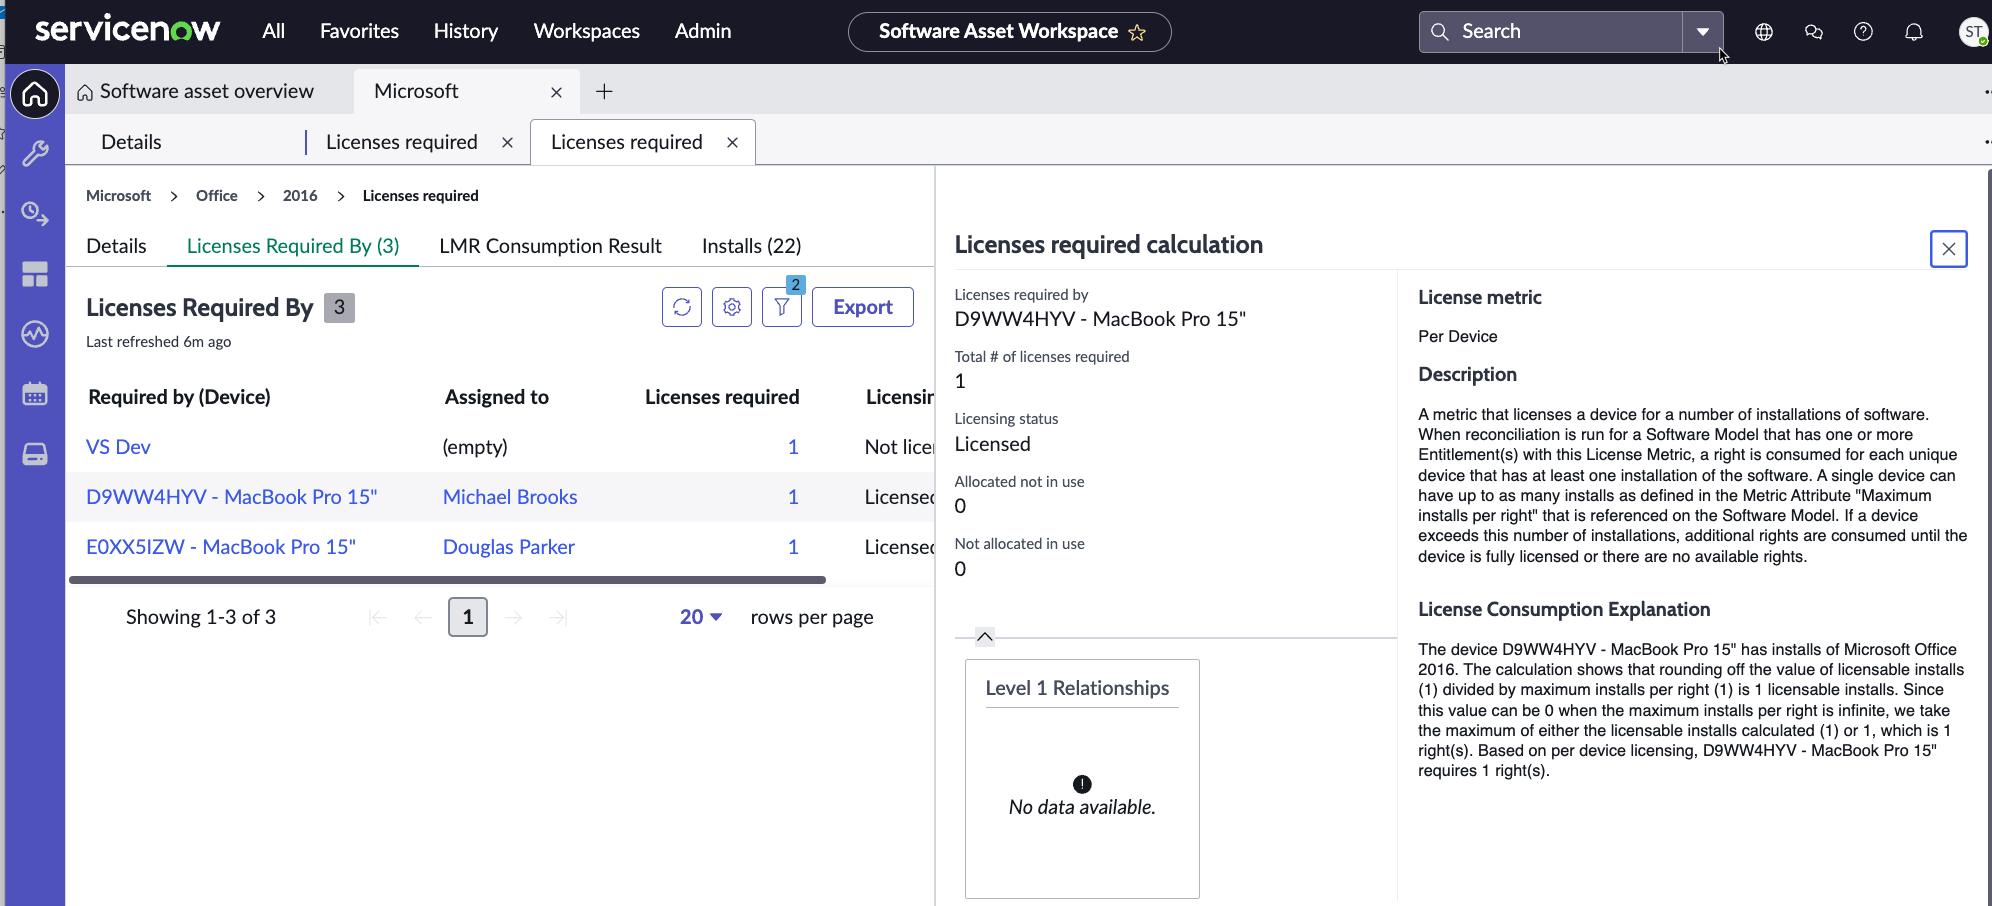Open the help question mark icon
The height and width of the screenshot is (906, 1992).
pyautogui.click(x=1863, y=32)
